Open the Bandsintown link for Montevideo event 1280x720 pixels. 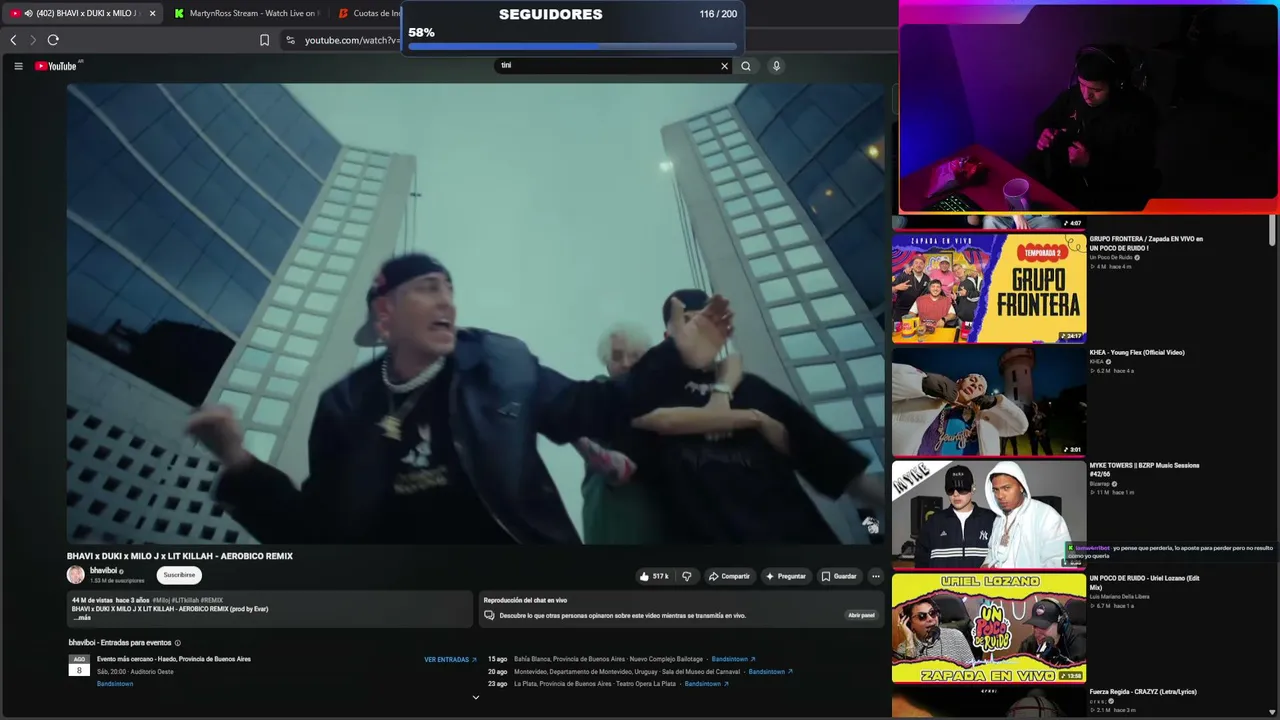tap(770, 672)
